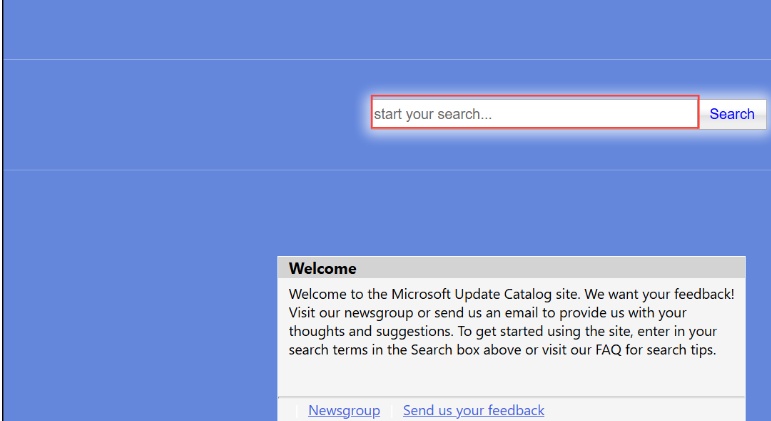
Task: Click the separator between Newsgroup and feedback links
Action: tap(391, 410)
